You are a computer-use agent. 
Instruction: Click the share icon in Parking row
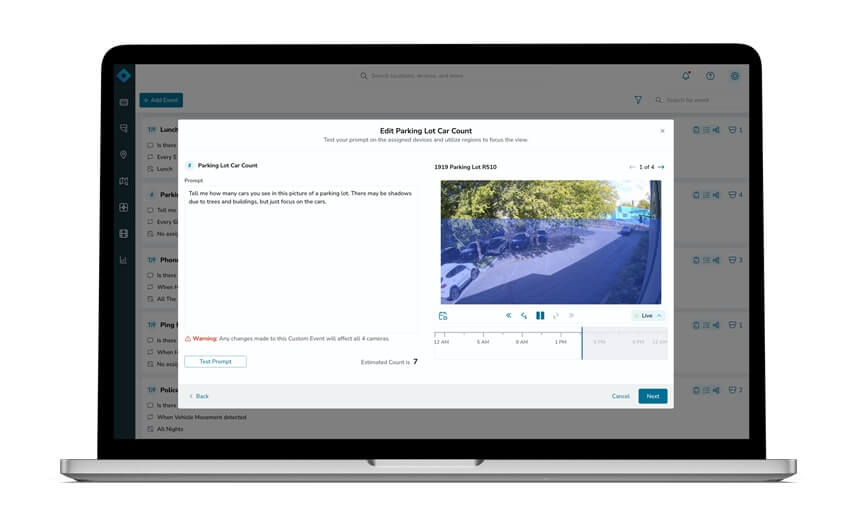coord(716,195)
